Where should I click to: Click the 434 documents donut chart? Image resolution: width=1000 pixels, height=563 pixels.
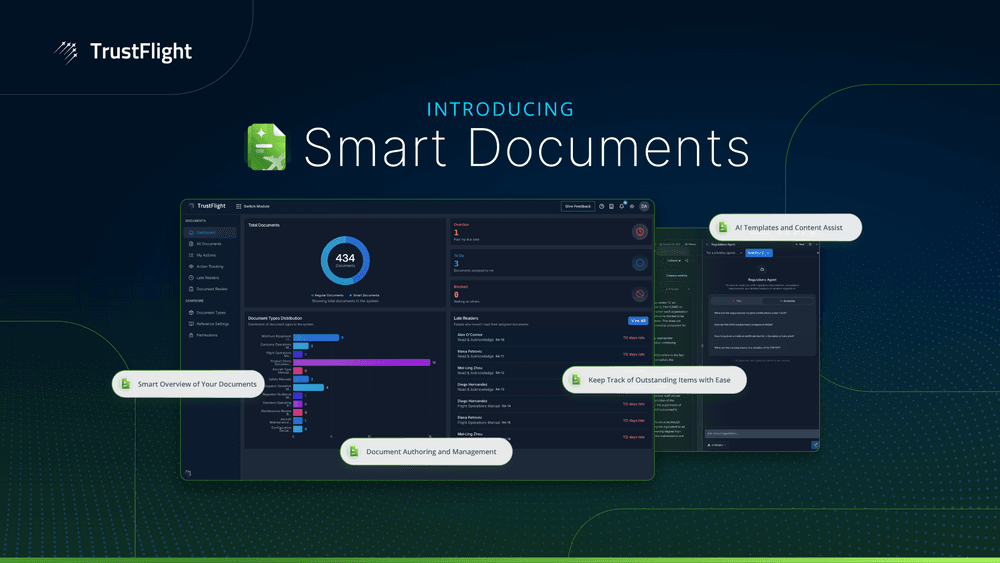(345, 260)
